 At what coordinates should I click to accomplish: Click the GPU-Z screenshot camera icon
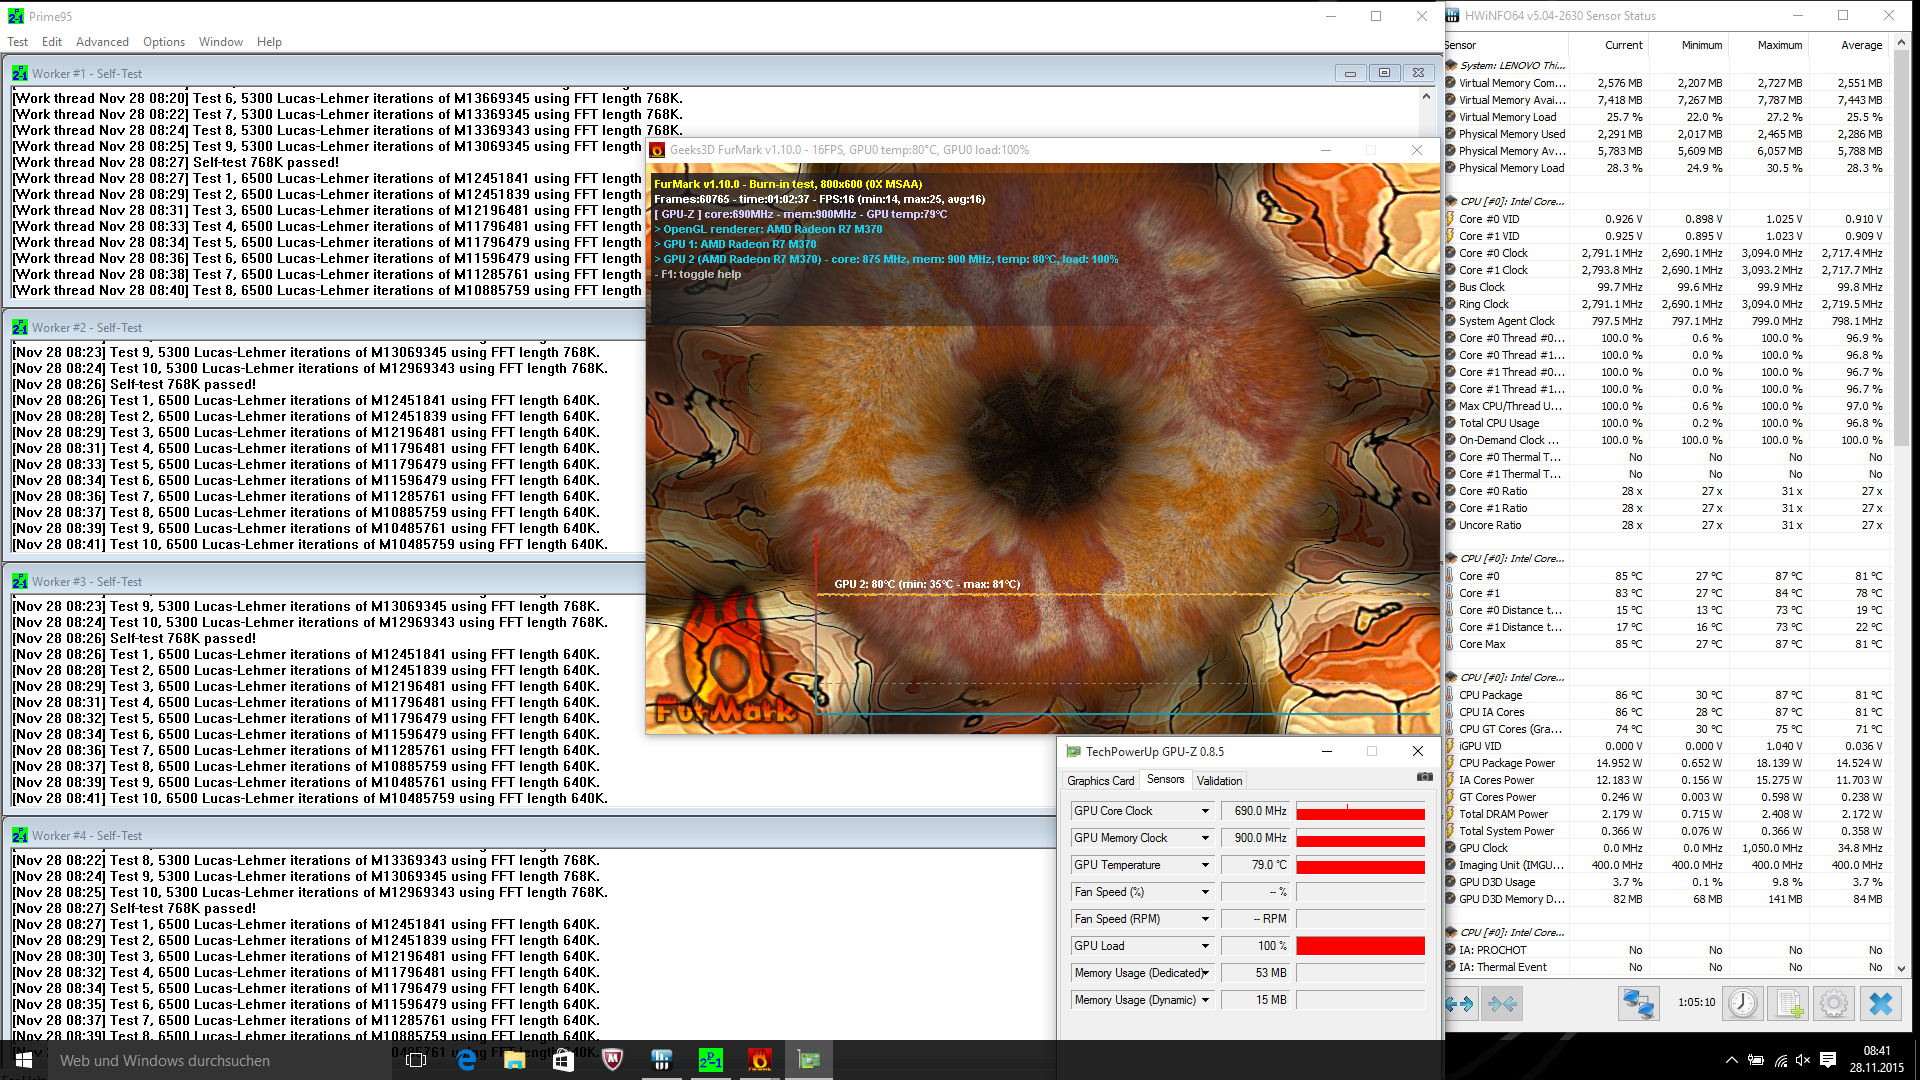[1425, 777]
